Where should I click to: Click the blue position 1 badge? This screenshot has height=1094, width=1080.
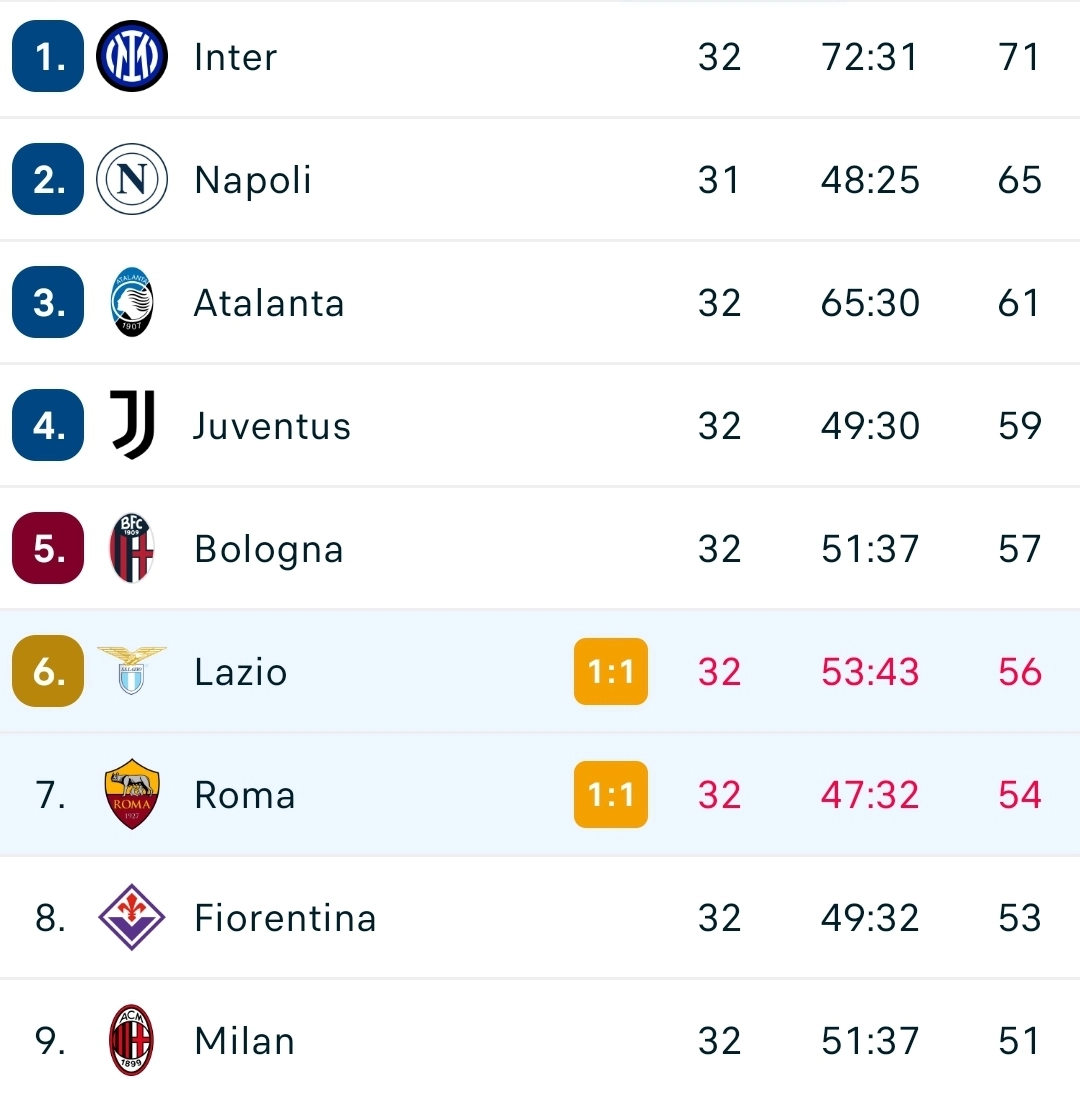[48, 56]
